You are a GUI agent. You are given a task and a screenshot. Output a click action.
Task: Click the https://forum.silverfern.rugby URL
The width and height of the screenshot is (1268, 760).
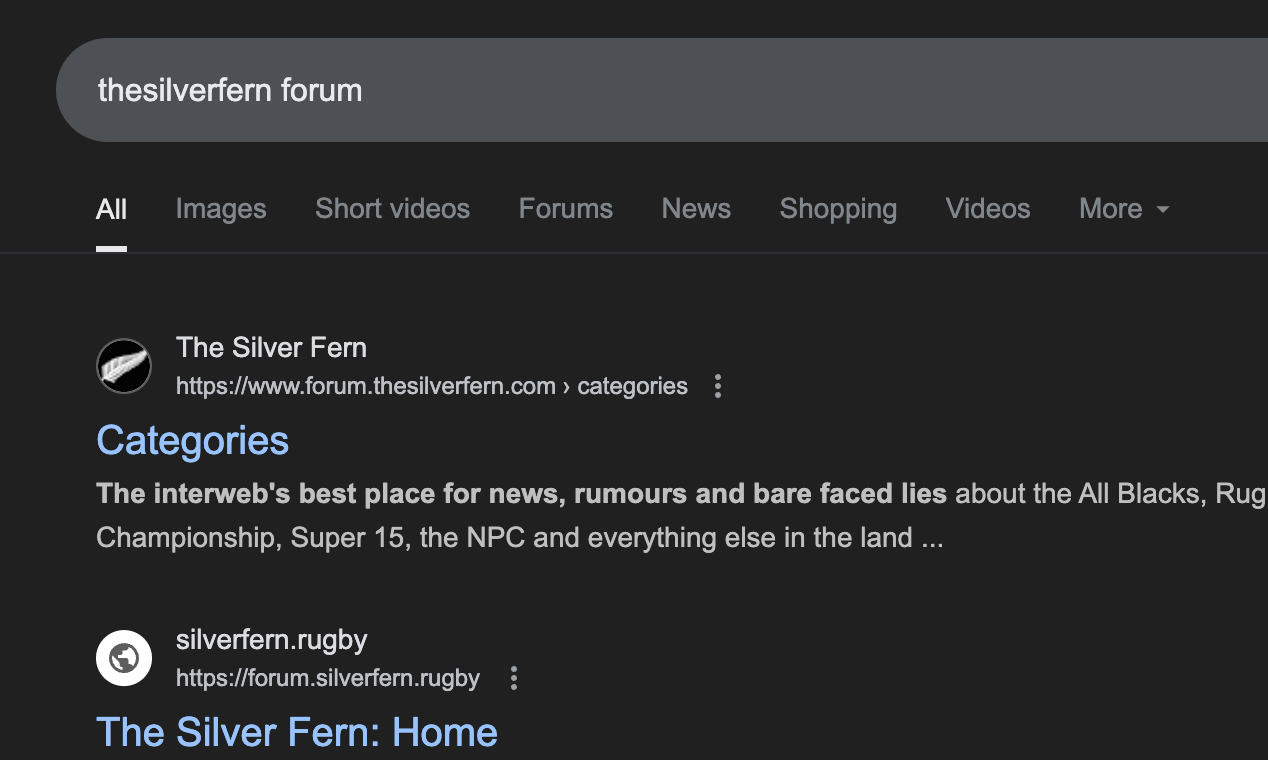click(x=328, y=678)
